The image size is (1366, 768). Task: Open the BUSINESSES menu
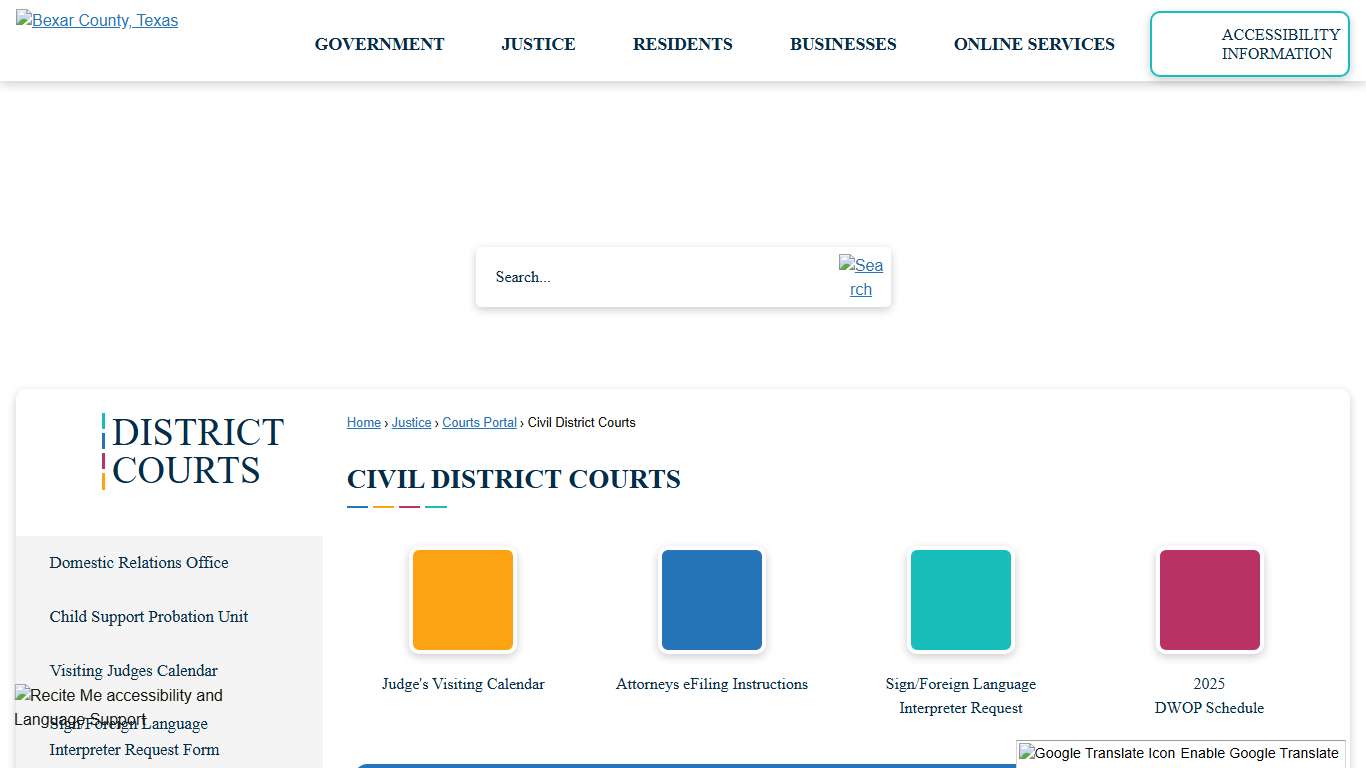pyautogui.click(x=843, y=44)
